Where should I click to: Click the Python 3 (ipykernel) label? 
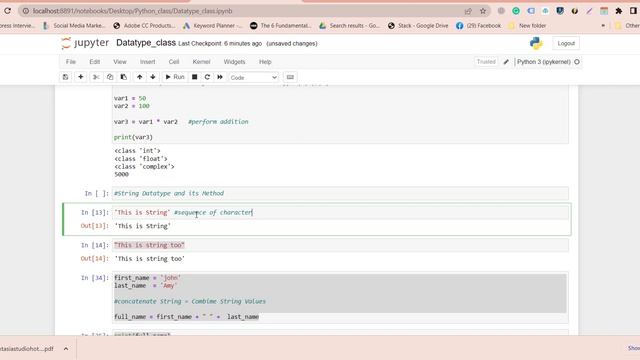544,62
